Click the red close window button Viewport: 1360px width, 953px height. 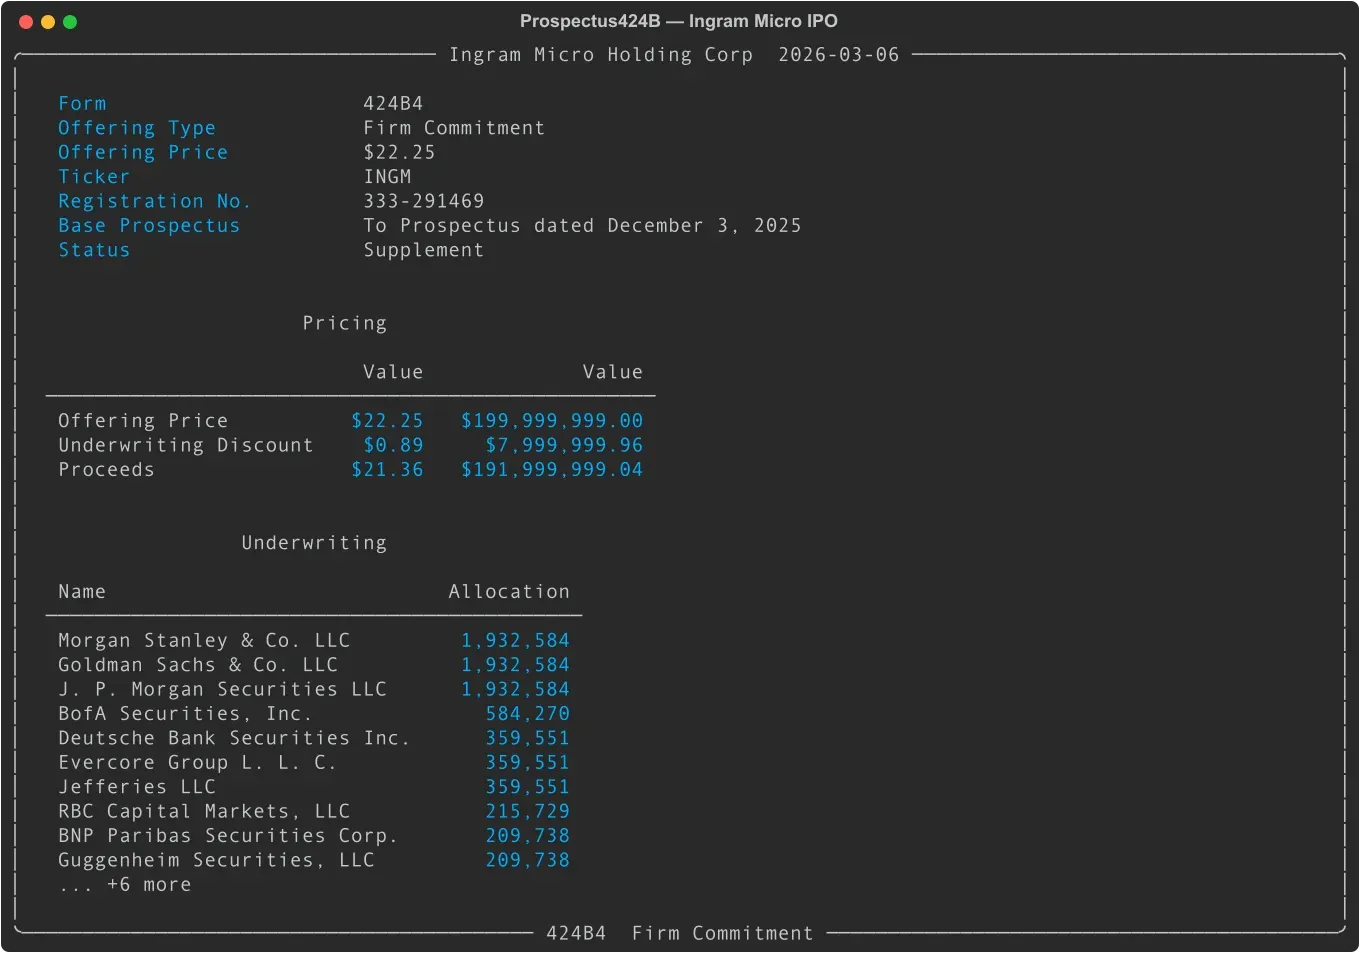coord(26,22)
